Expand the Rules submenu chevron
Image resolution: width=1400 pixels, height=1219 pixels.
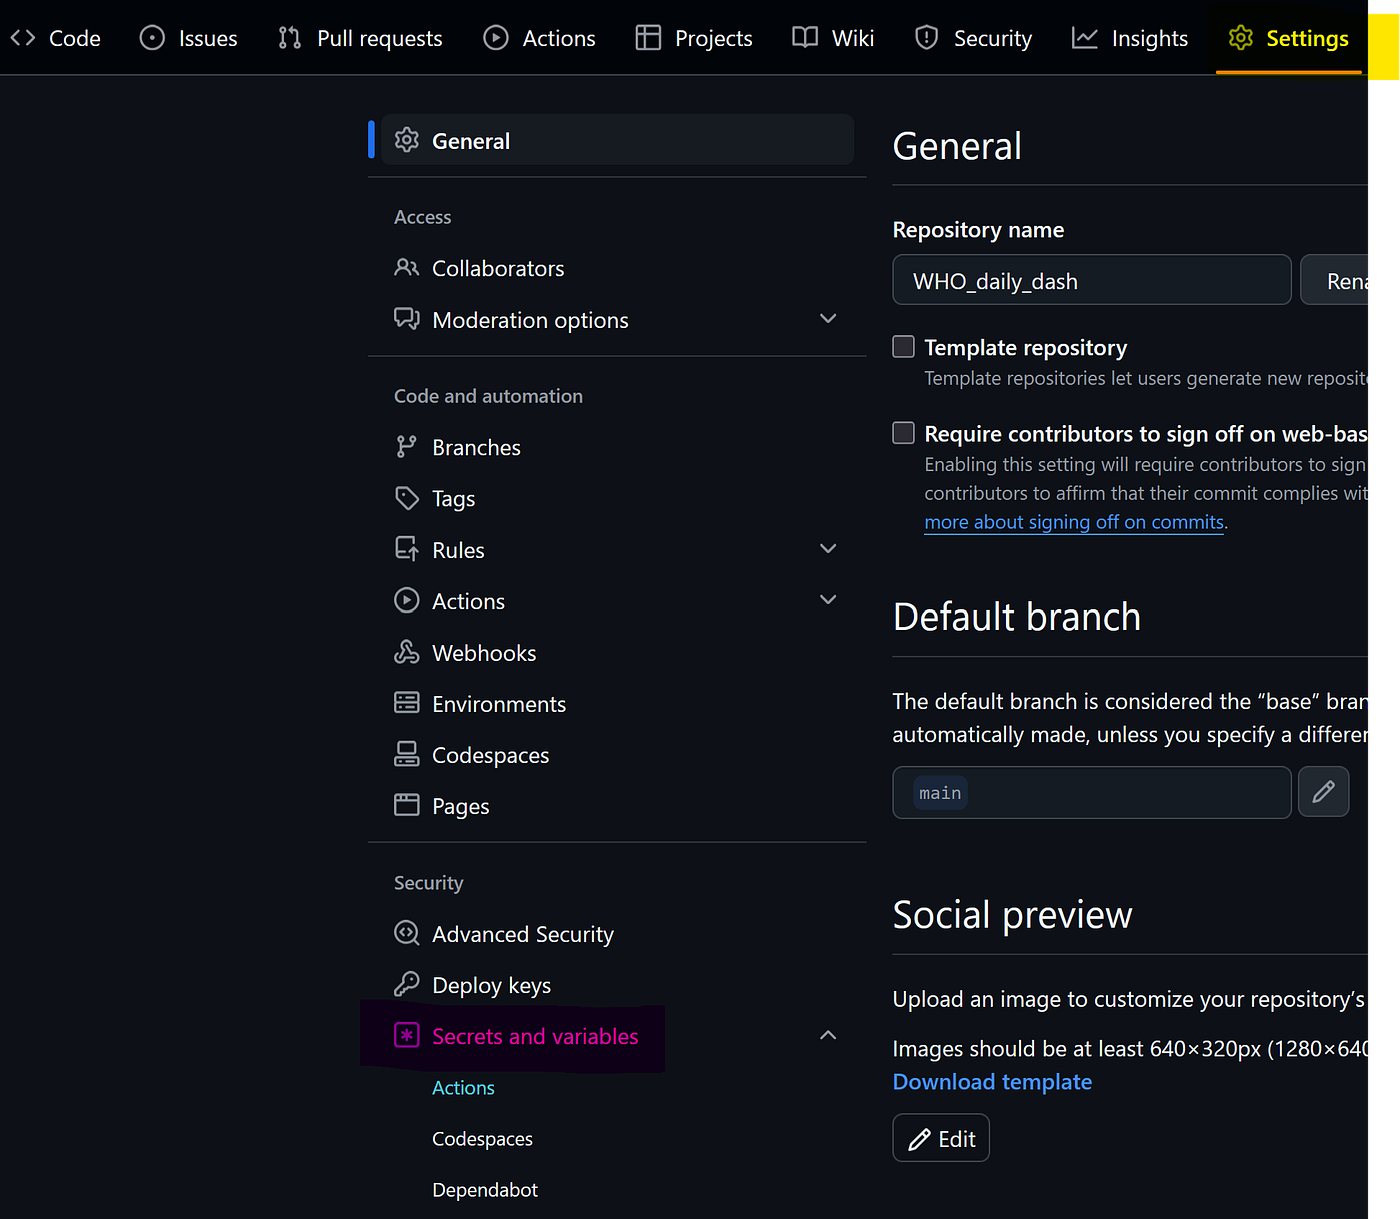[828, 549]
